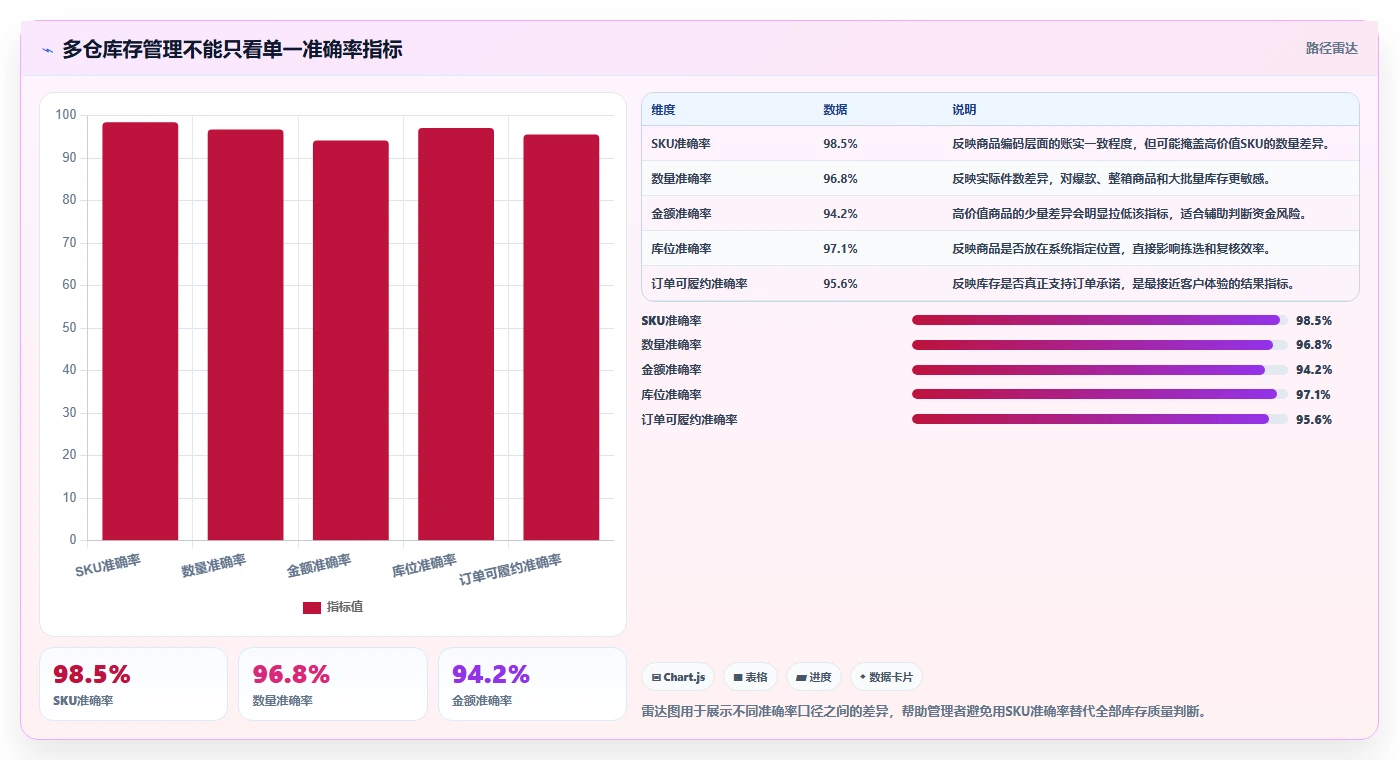Image resolution: width=1399 pixels, height=760 pixels.
Task: Click the 96.8% value in the table
Action: 840,179
